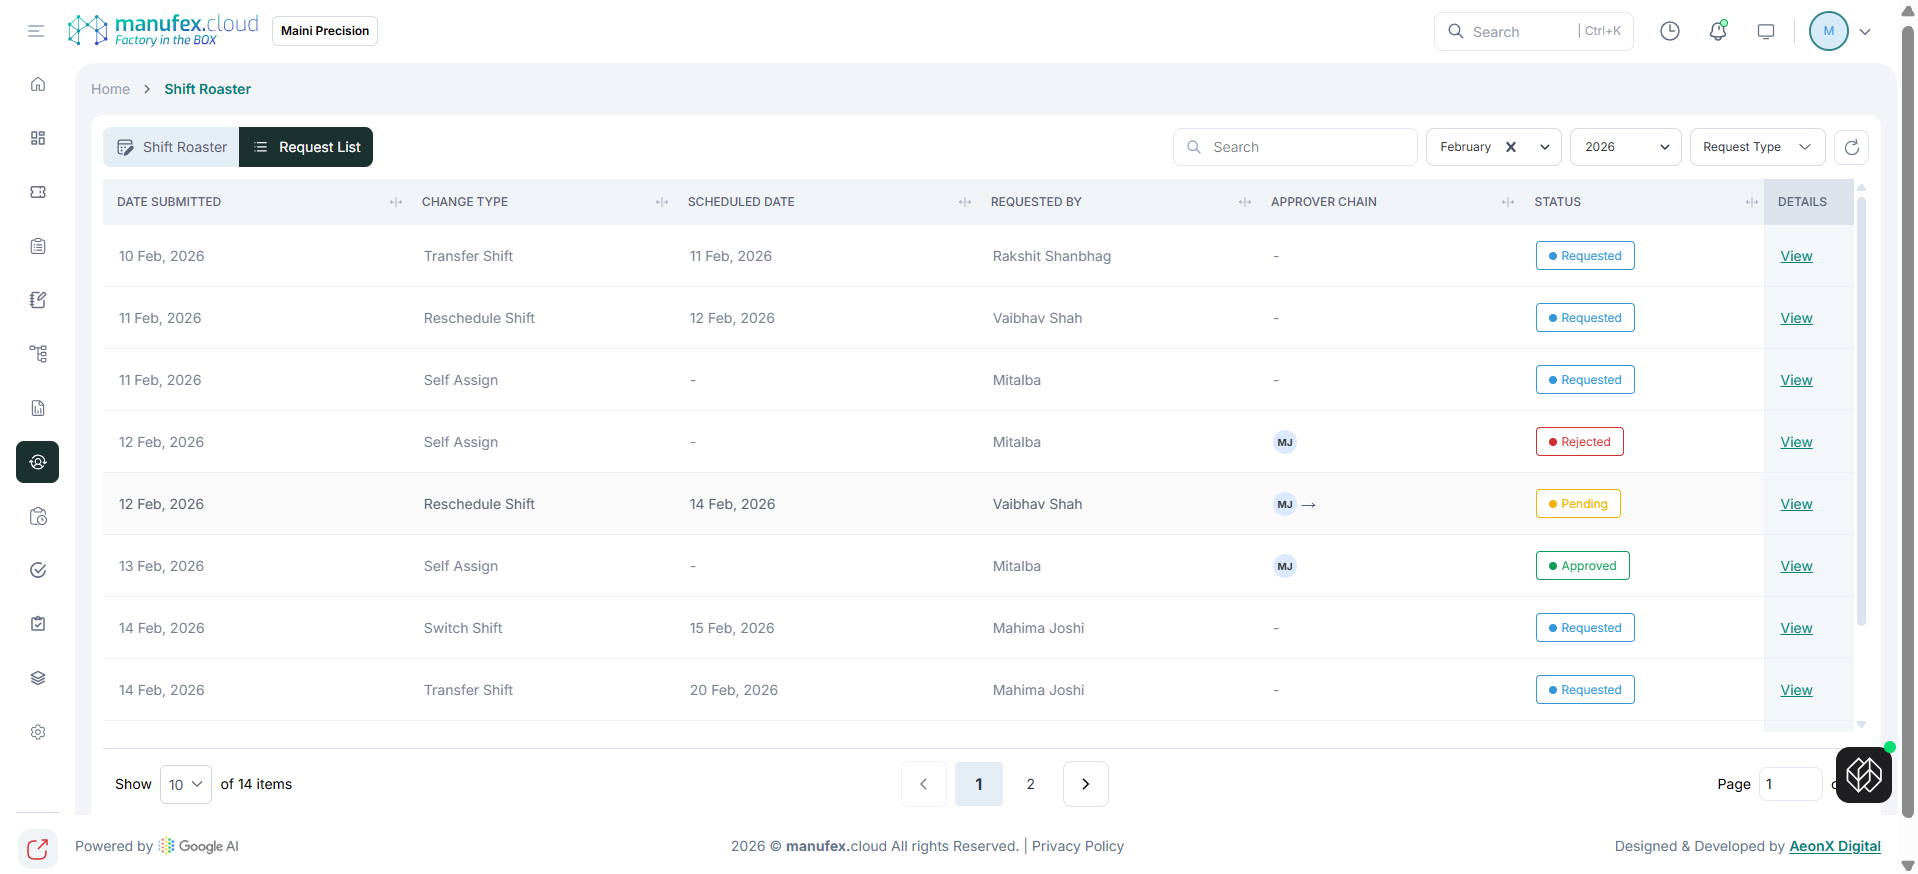Select the Request List tab
The image size is (1918, 874).
(x=306, y=147)
